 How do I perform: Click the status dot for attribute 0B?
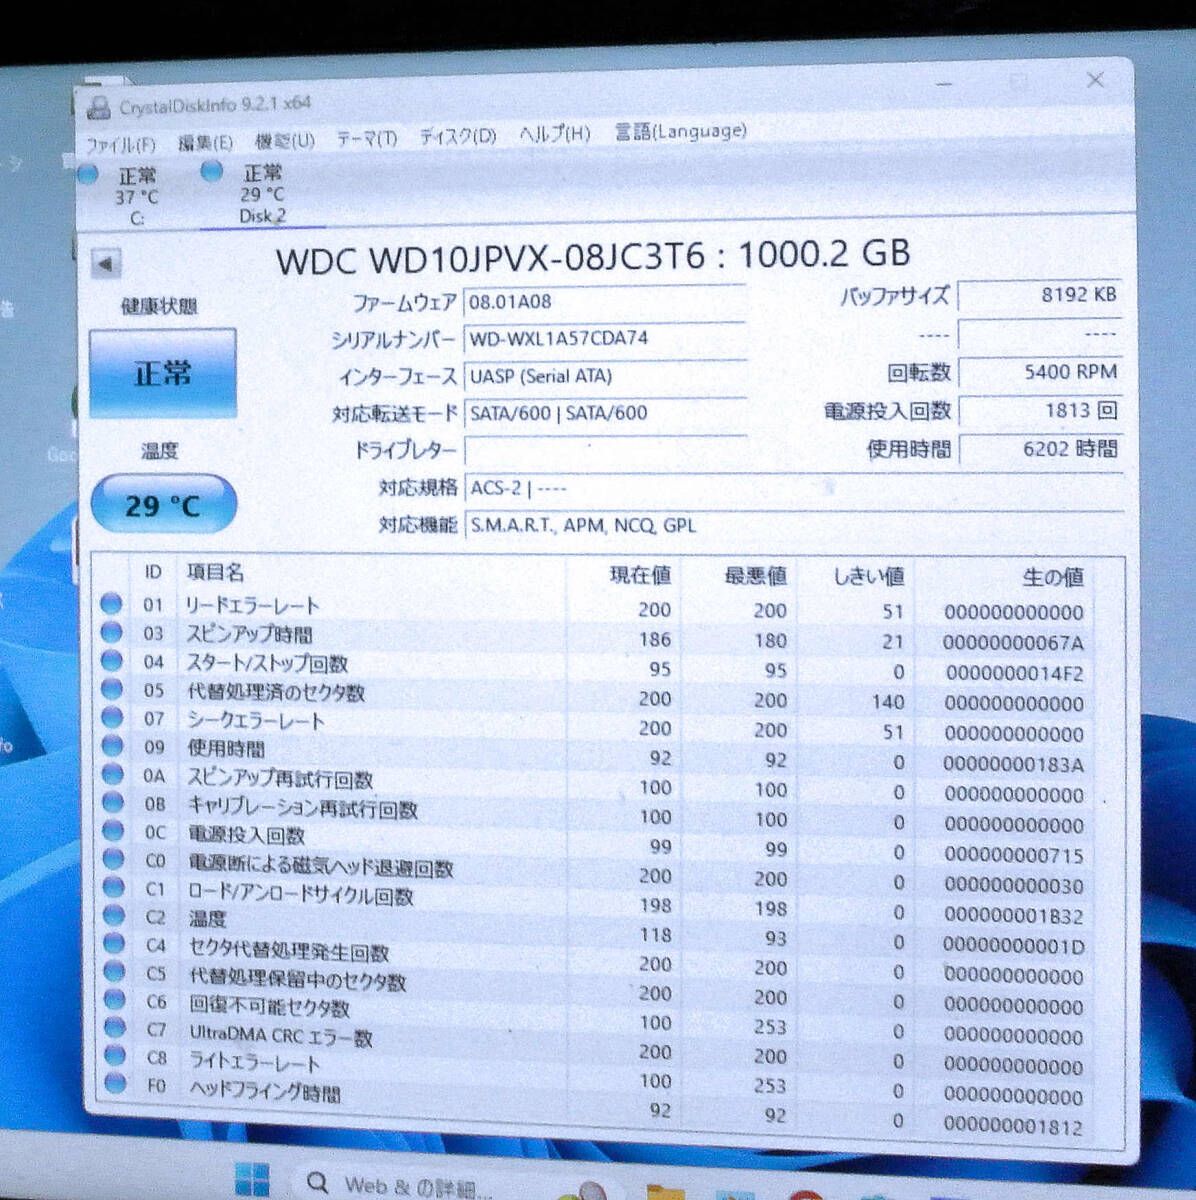point(112,802)
